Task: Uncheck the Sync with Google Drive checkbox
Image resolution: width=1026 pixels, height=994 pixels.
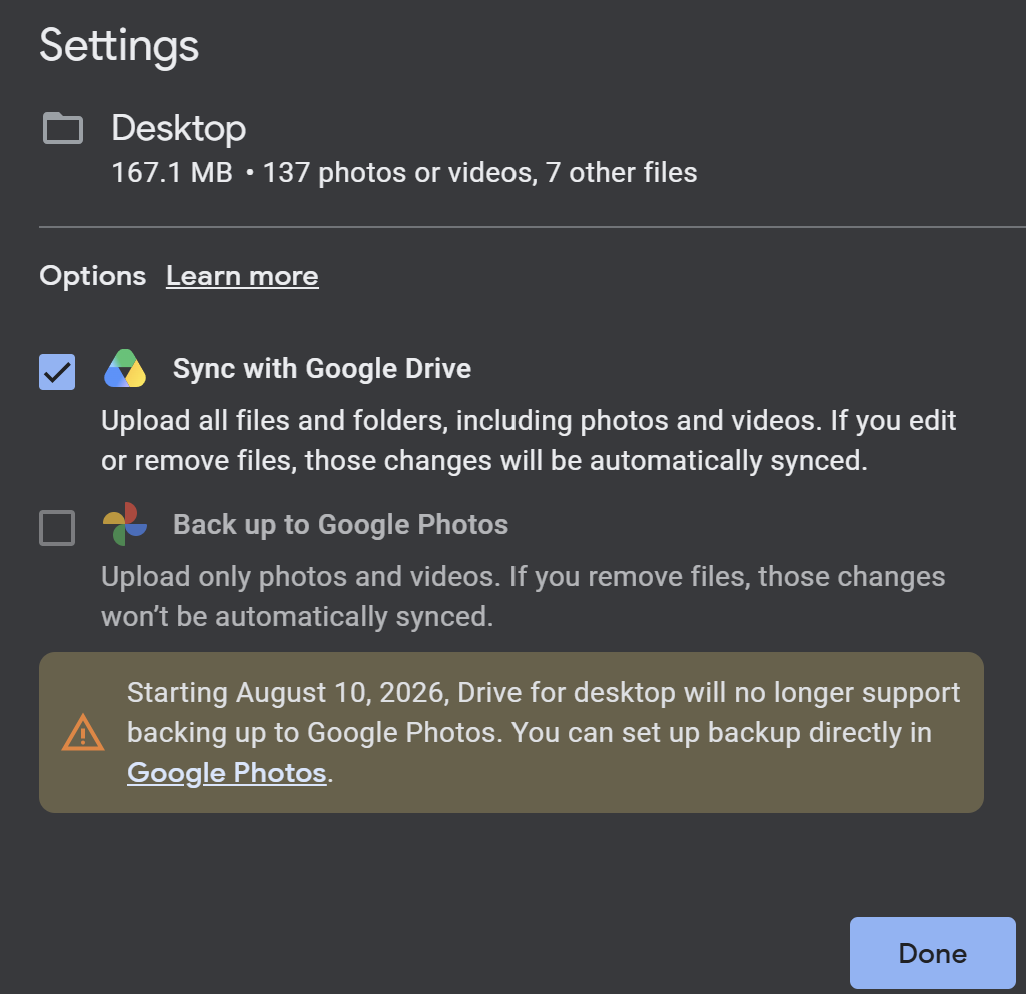Action: pyautogui.click(x=57, y=372)
